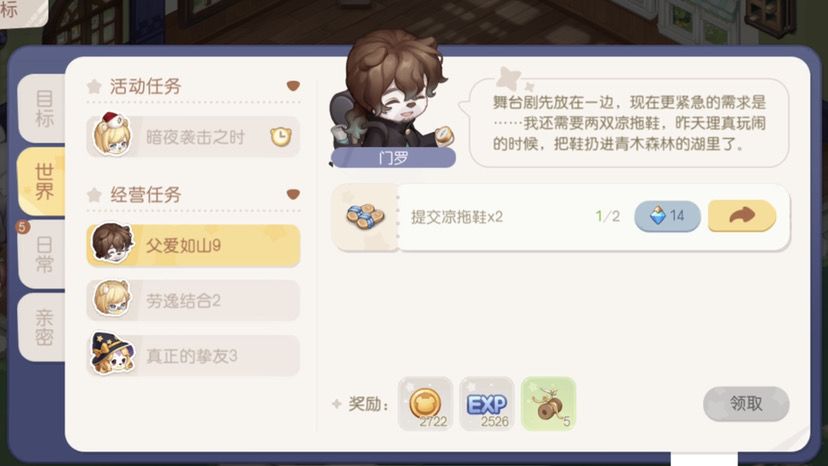Switch to the 亲密 tab
This screenshot has height=466, width=828.
tap(42, 328)
